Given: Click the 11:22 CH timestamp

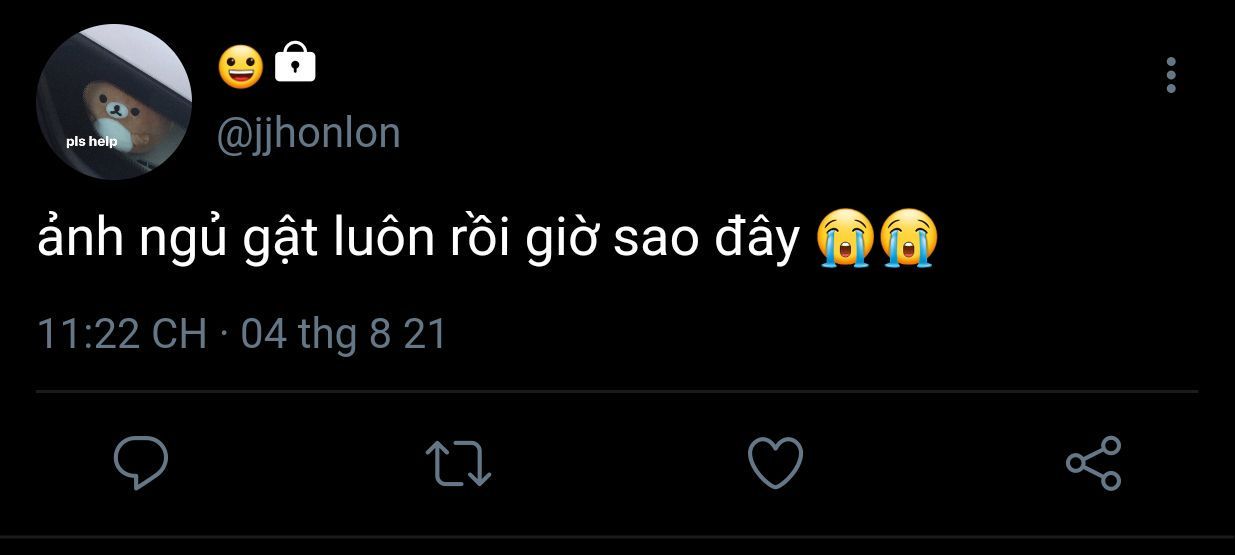Looking at the screenshot, I should pyautogui.click(x=122, y=333).
